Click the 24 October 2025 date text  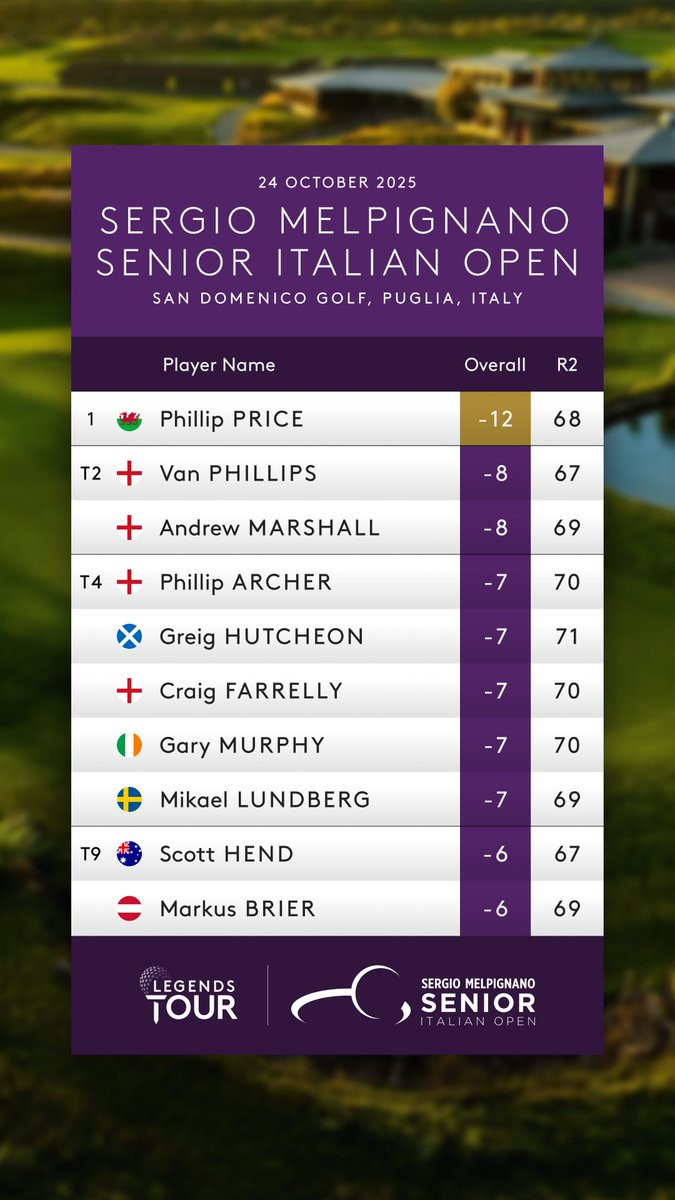point(337,183)
